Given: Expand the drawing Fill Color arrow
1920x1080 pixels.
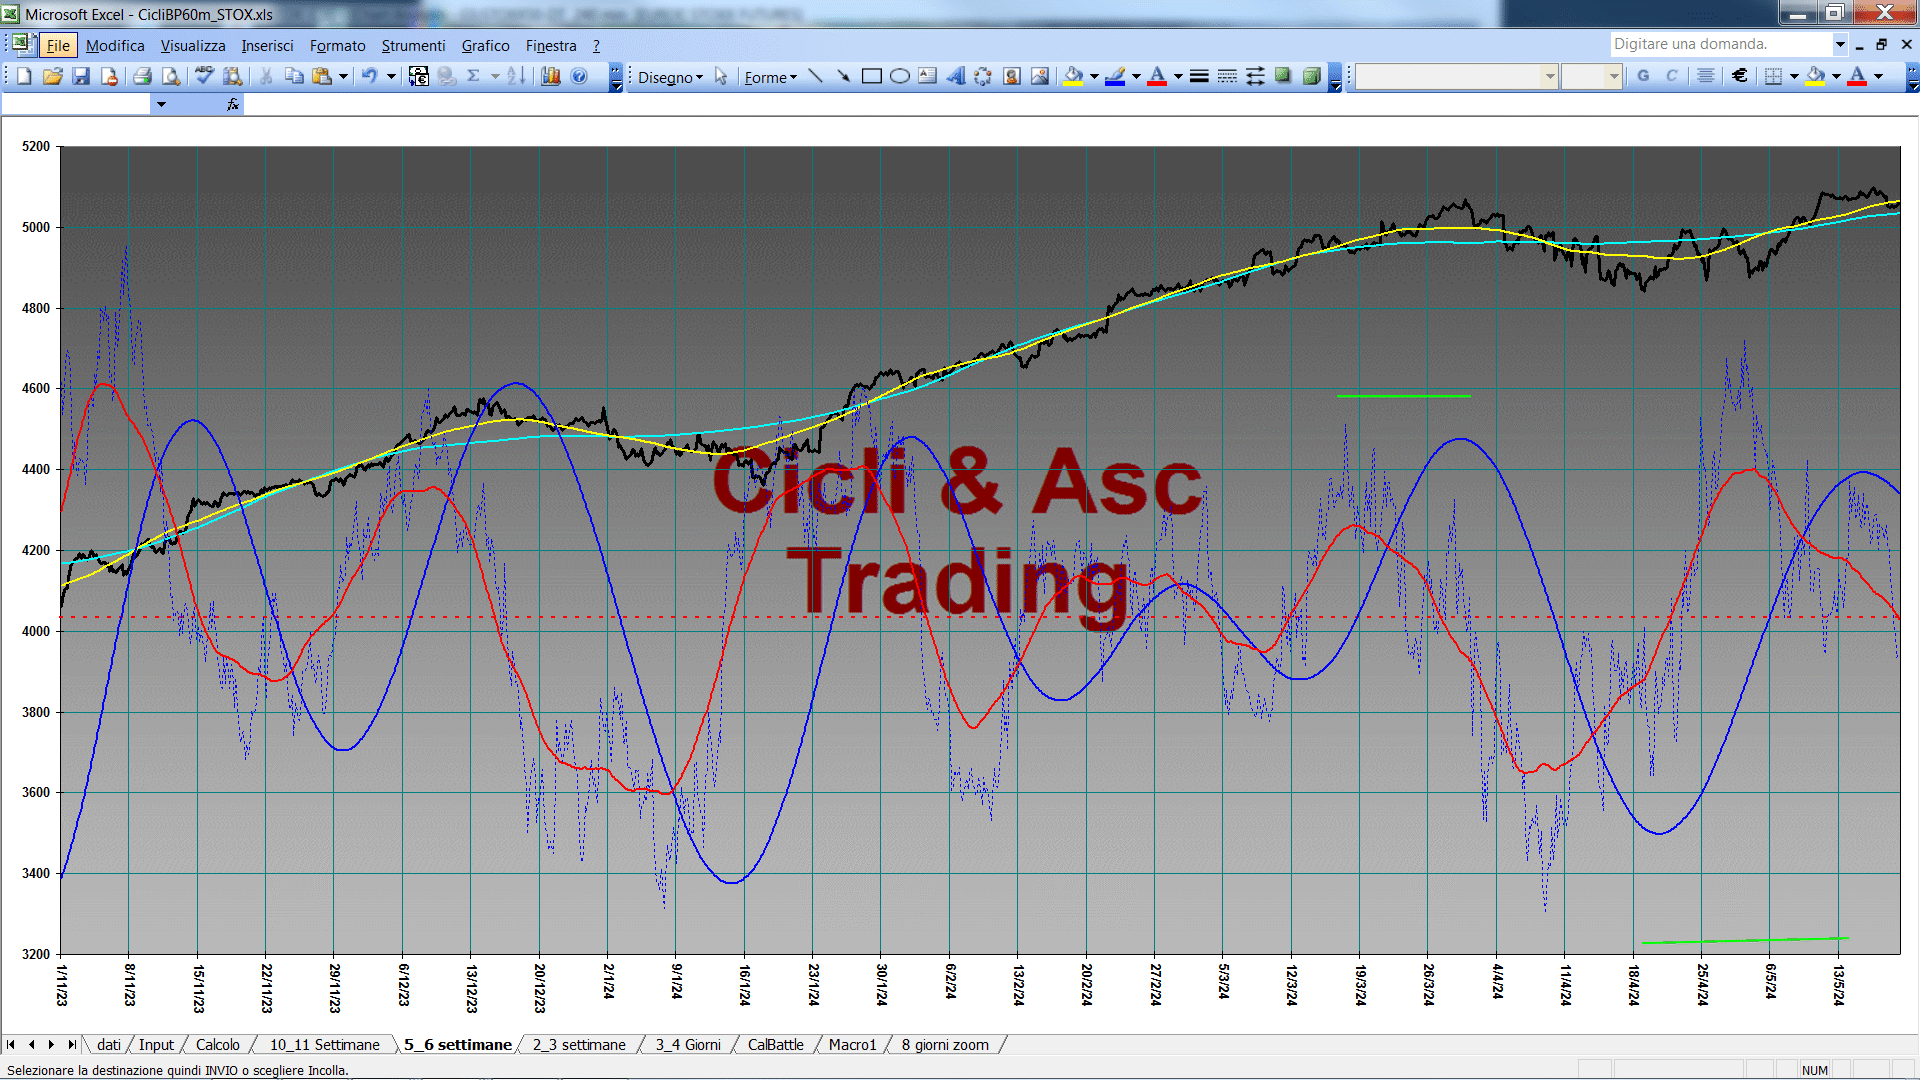Looking at the screenshot, I should 1094,76.
